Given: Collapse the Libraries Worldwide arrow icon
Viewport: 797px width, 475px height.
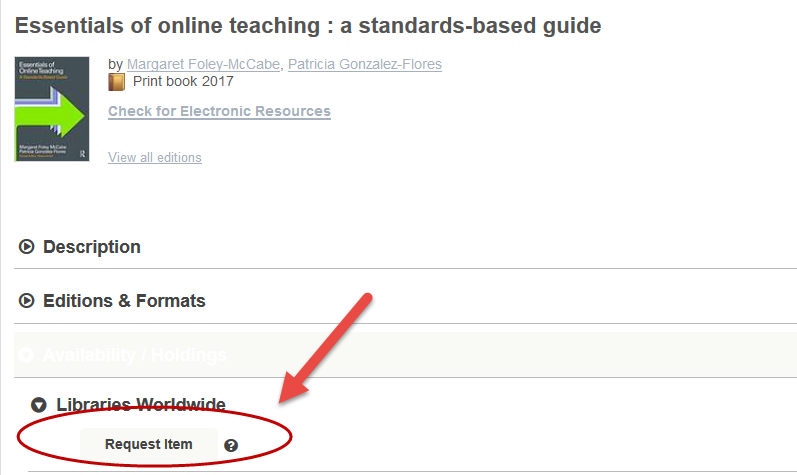Looking at the screenshot, I should point(39,405).
